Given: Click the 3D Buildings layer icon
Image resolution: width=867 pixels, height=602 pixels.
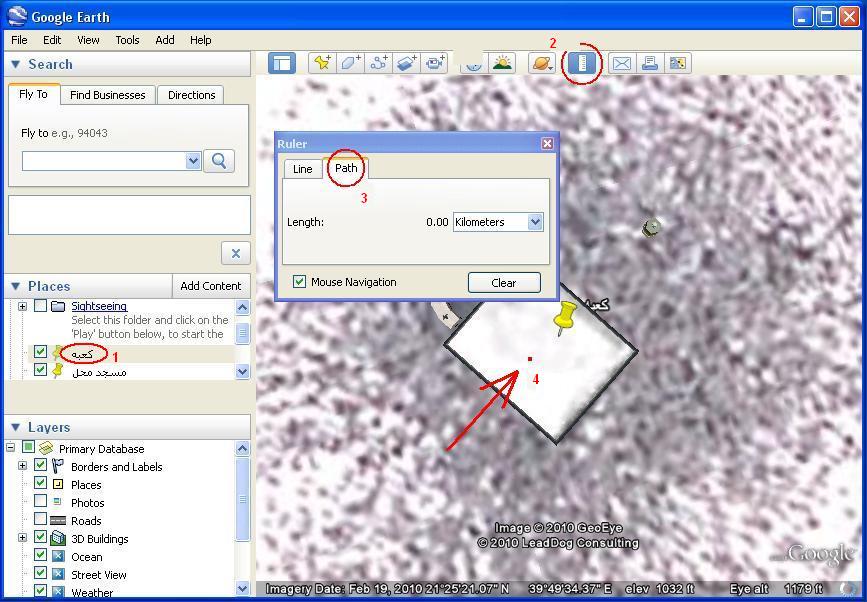Looking at the screenshot, I should point(58,538).
